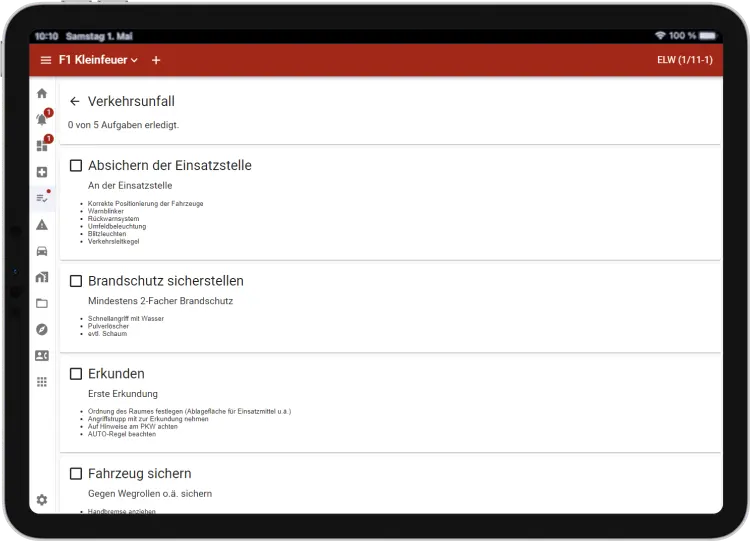Open the hamburger menu
Image resolution: width=750 pixels, height=541 pixels.
tap(45, 60)
